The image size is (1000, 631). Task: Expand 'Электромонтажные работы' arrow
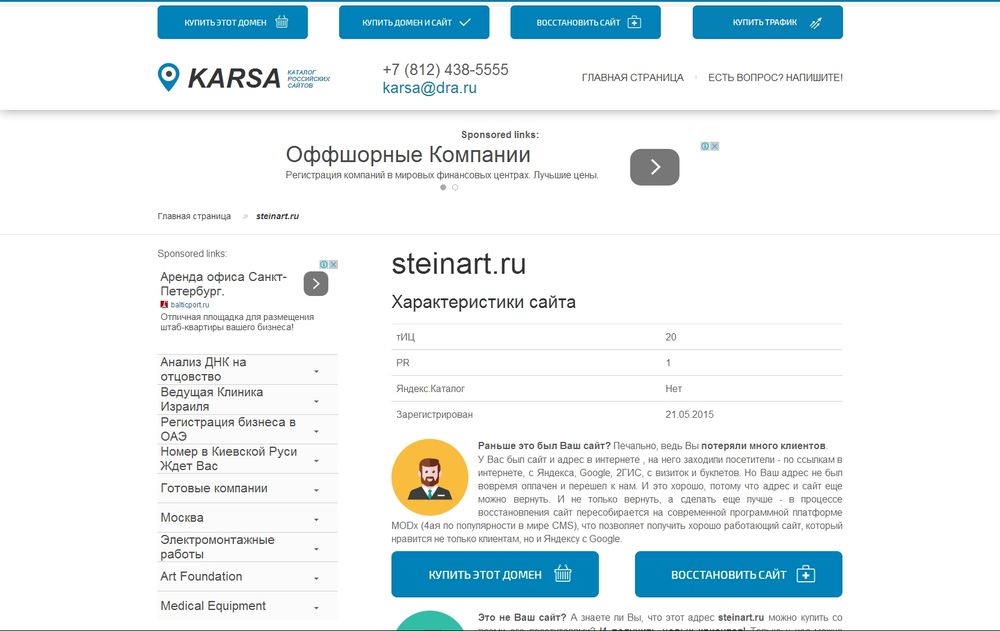coord(316,549)
